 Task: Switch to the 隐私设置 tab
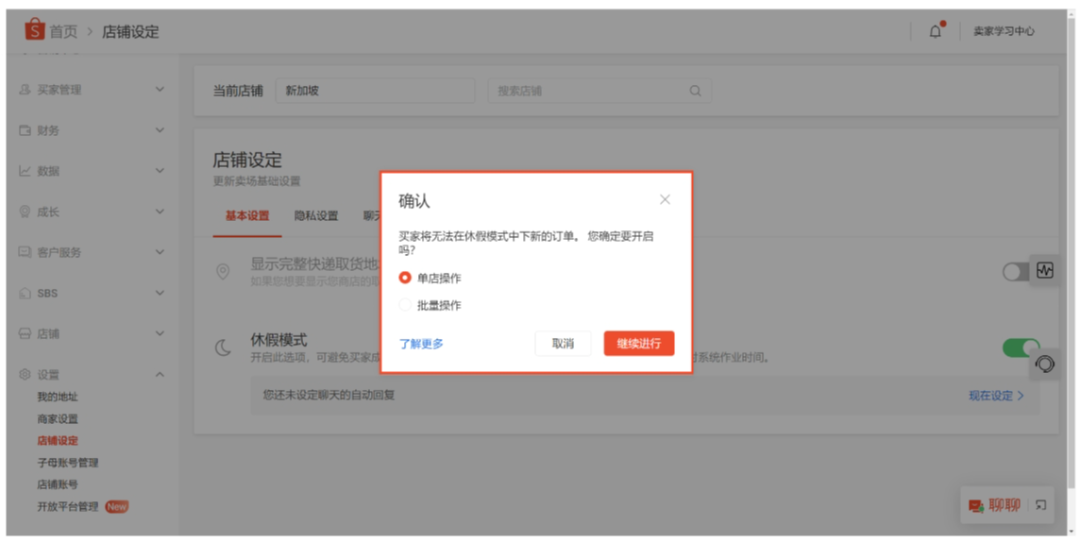pos(316,216)
